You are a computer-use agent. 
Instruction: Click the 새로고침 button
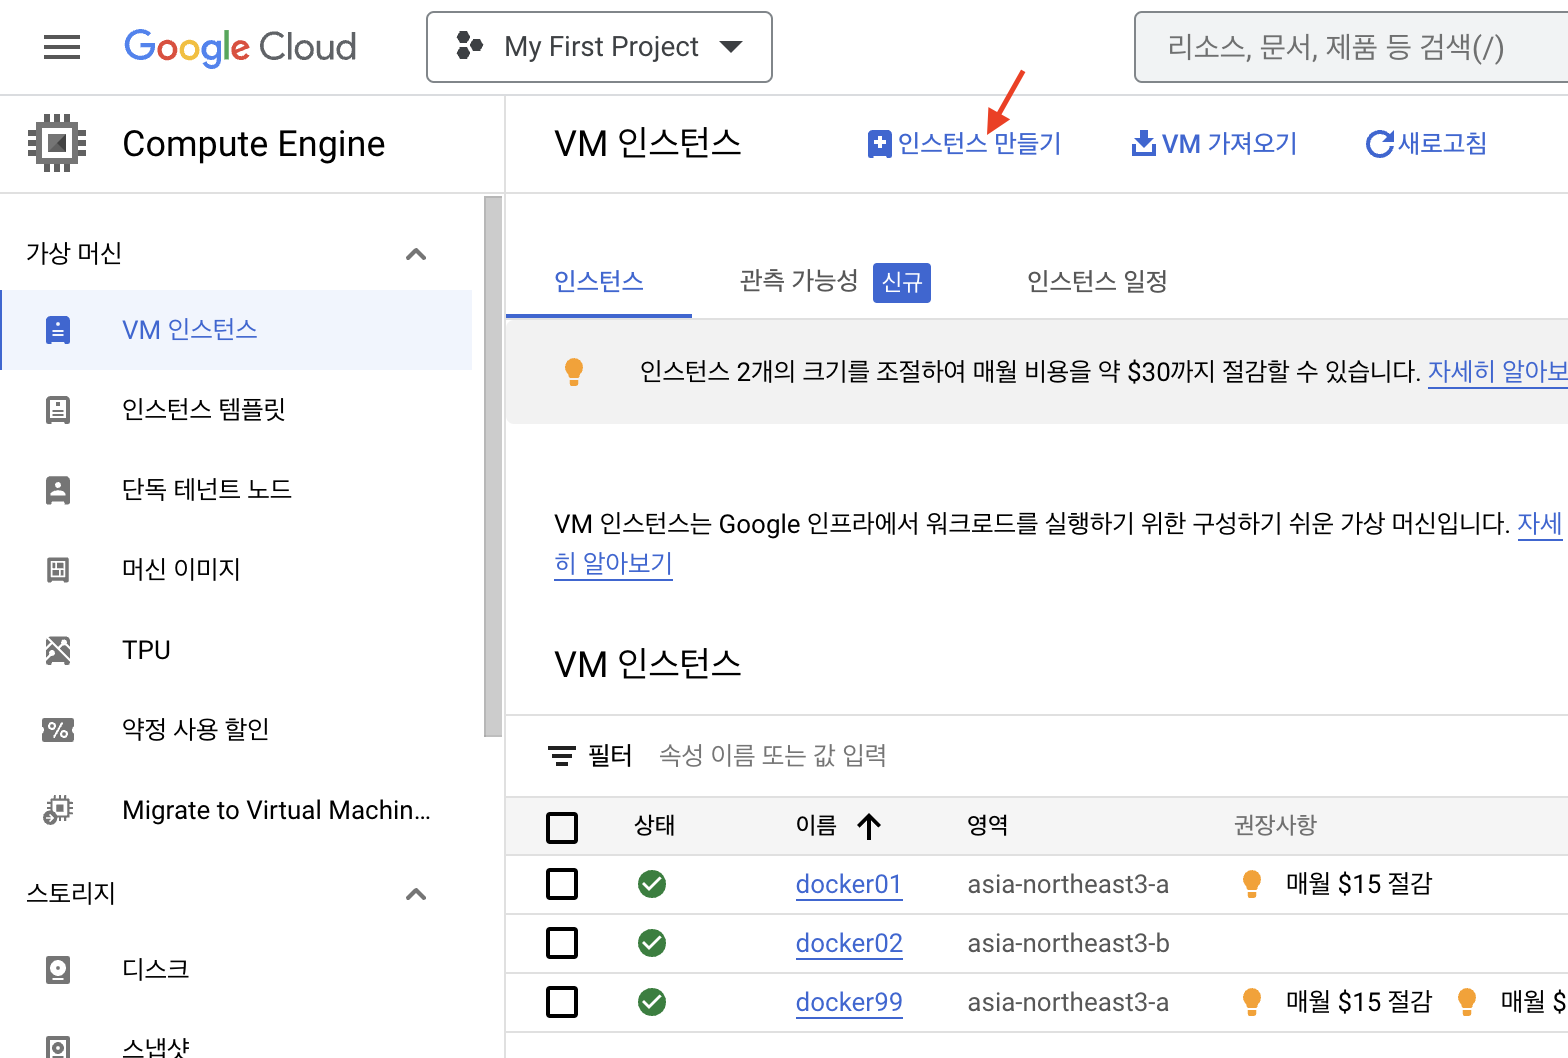coord(1427,144)
